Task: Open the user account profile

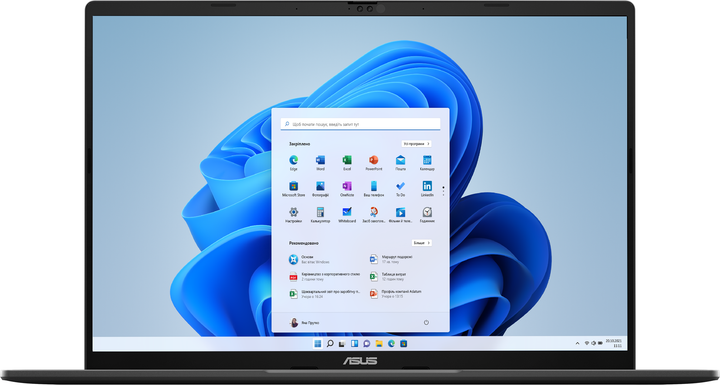Action: pyautogui.click(x=304, y=323)
